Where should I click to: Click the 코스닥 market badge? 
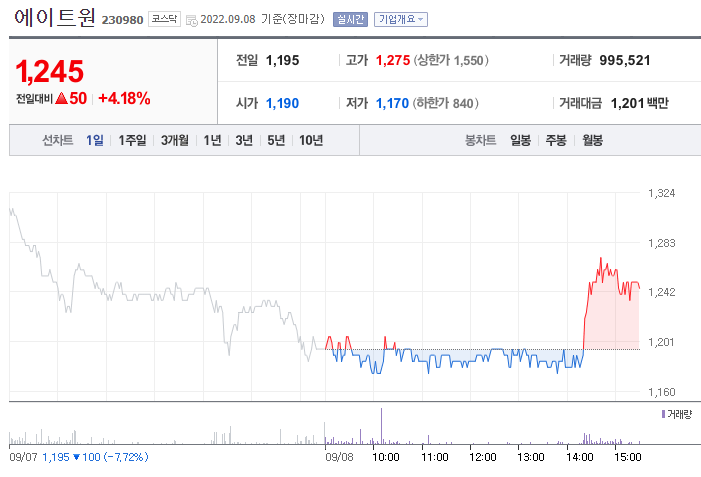pos(164,19)
